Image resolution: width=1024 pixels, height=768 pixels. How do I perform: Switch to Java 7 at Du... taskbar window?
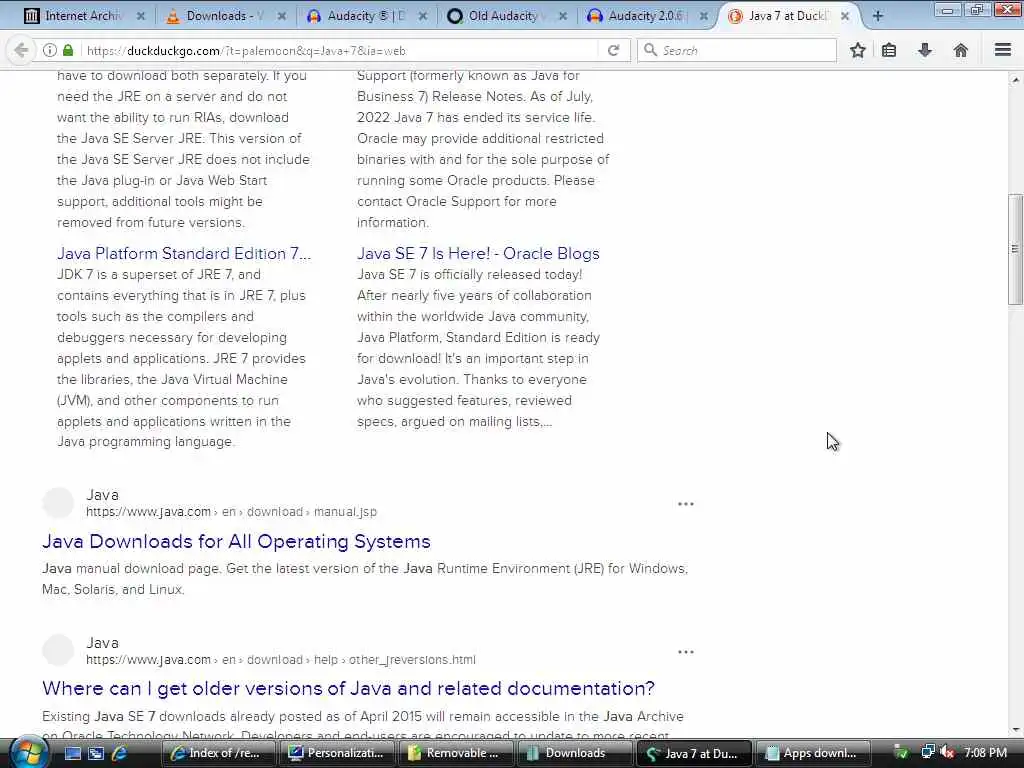point(694,753)
